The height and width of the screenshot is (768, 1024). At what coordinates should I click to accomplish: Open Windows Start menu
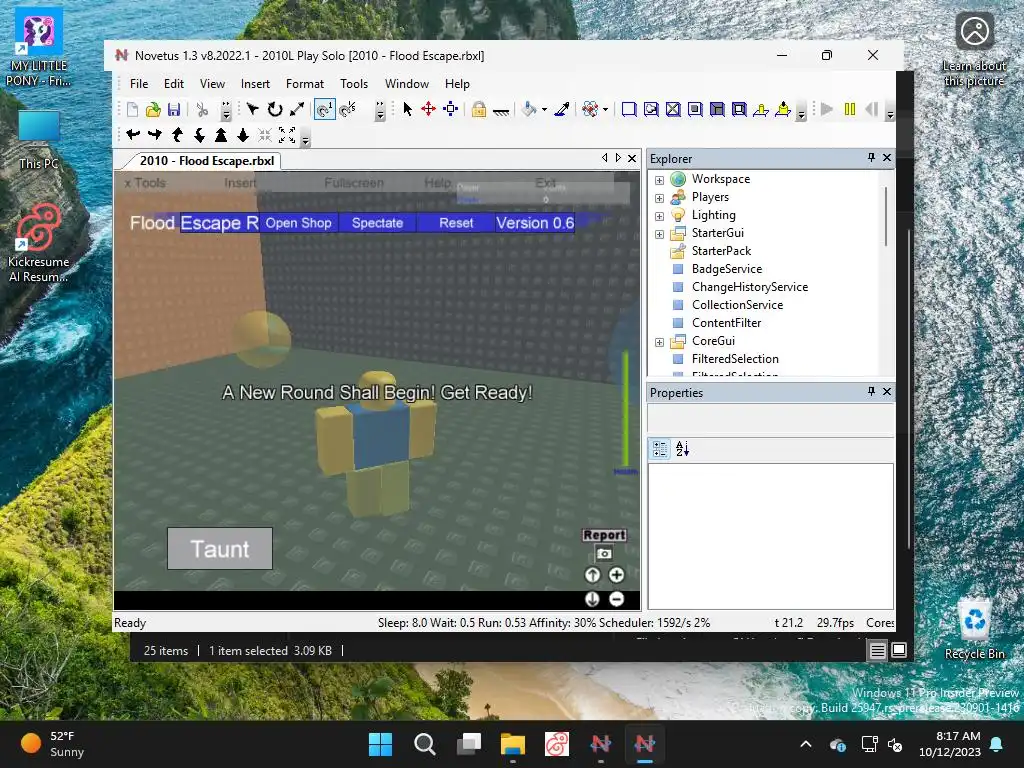point(380,744)
